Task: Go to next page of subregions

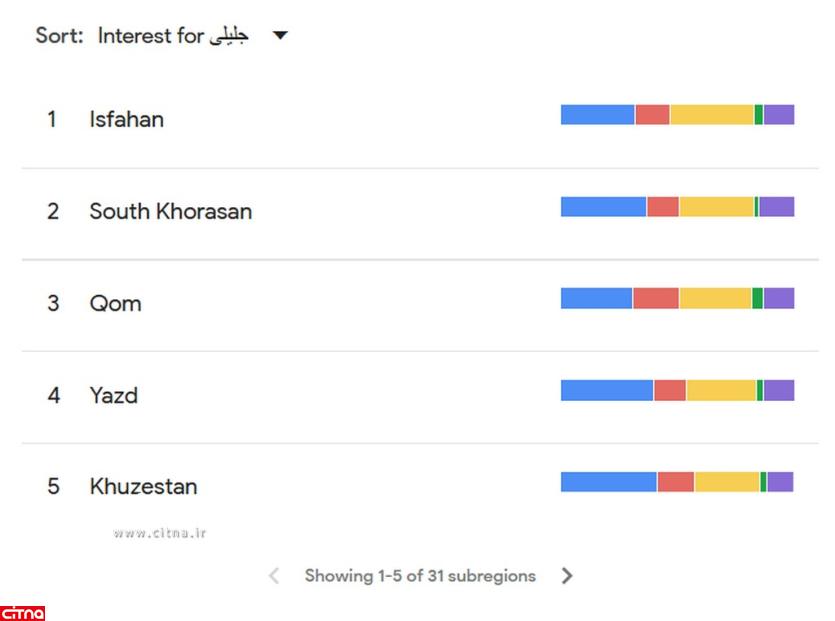Action: click(567, 576)
